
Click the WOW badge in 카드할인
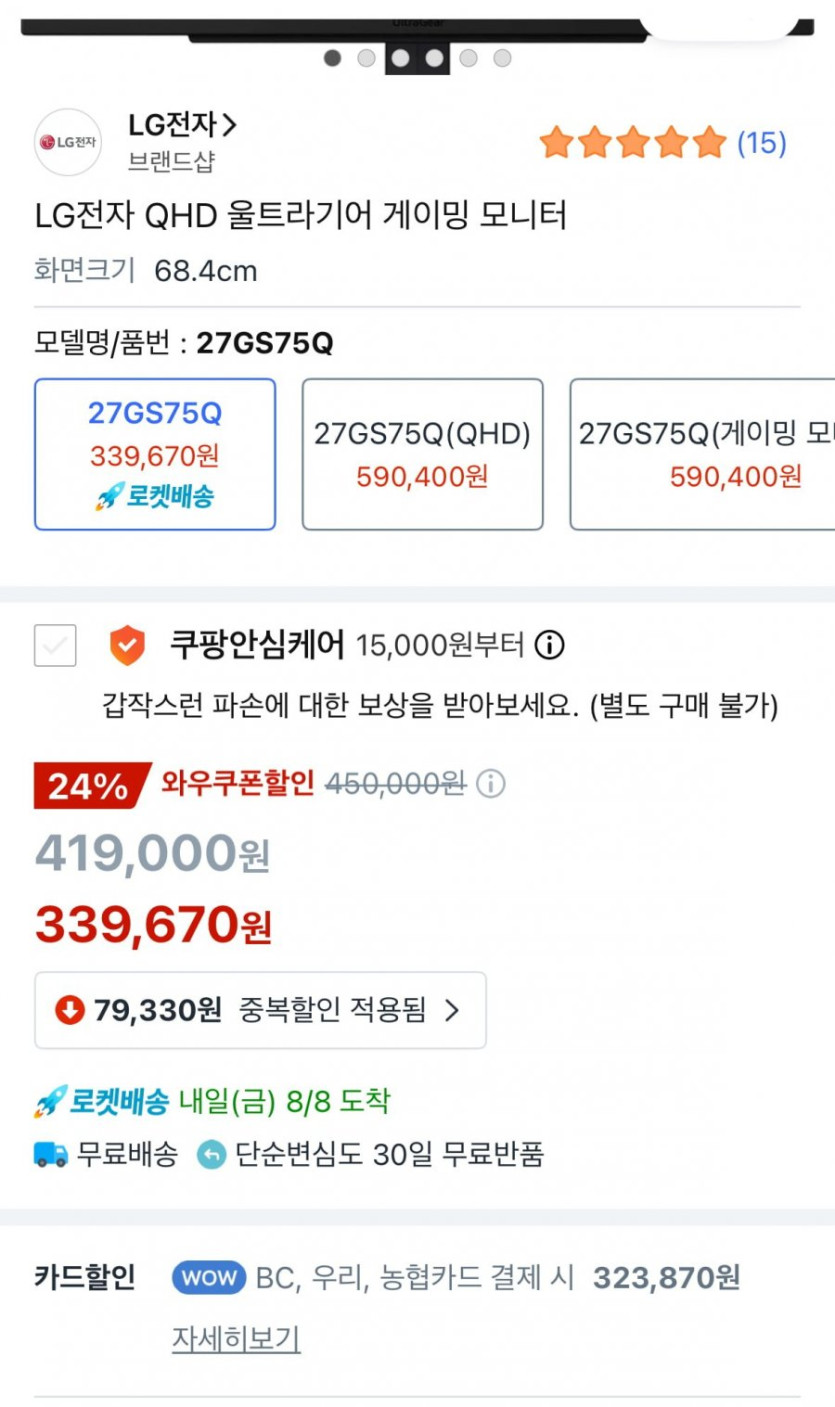pyautogui.click(x=209, y=1277)
